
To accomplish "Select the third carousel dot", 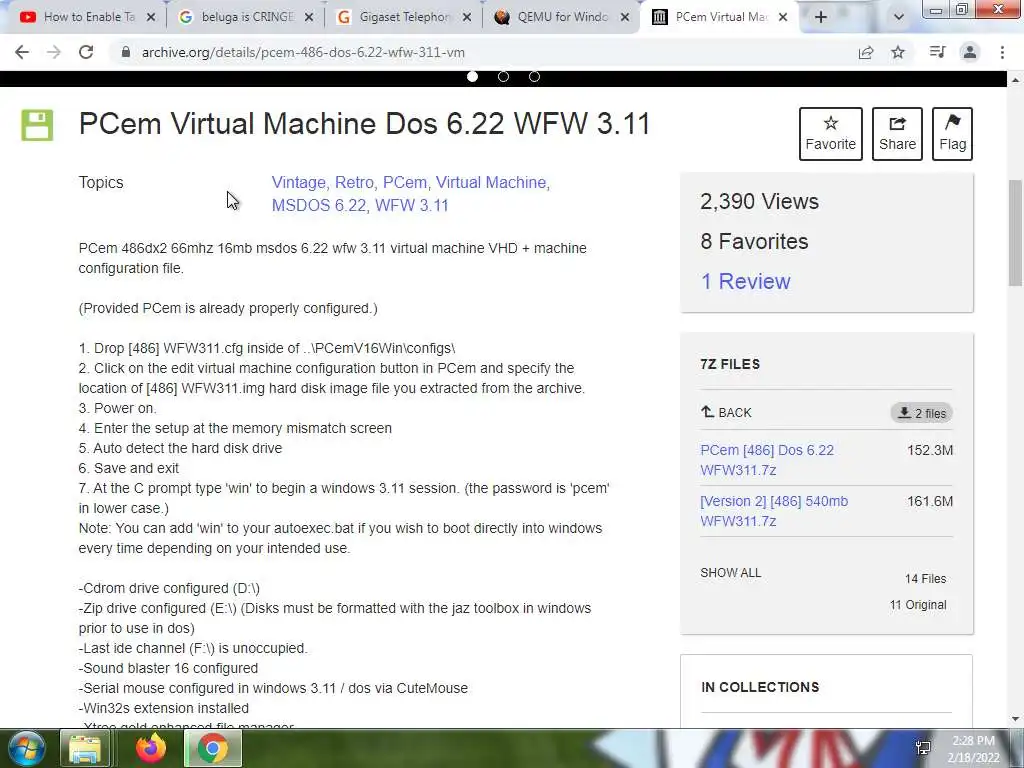I will coord(534,77).
